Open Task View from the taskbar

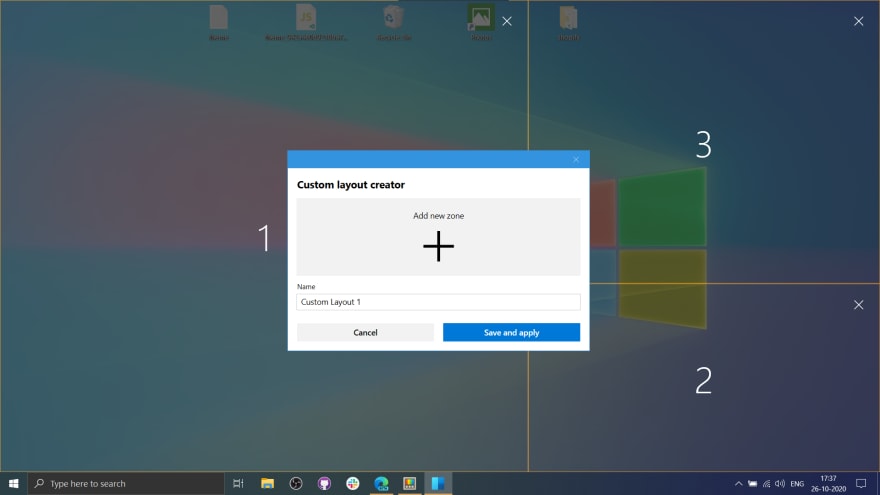pos(238,483)
